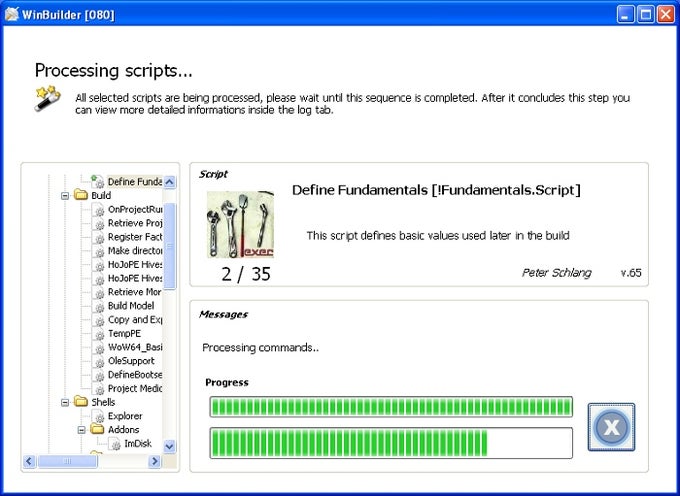Click the OleSupport script gear icon
Image resolution: width=680 pixels, height=496 pixels.
[99, 362]
